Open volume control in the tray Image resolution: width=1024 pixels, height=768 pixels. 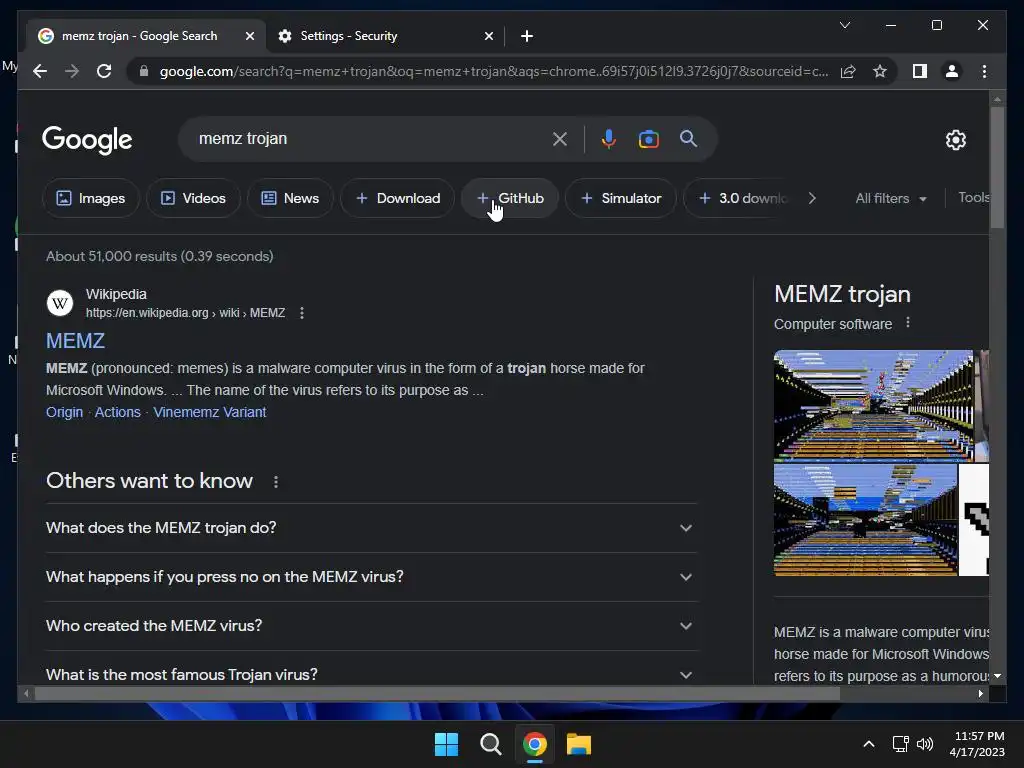925,744
